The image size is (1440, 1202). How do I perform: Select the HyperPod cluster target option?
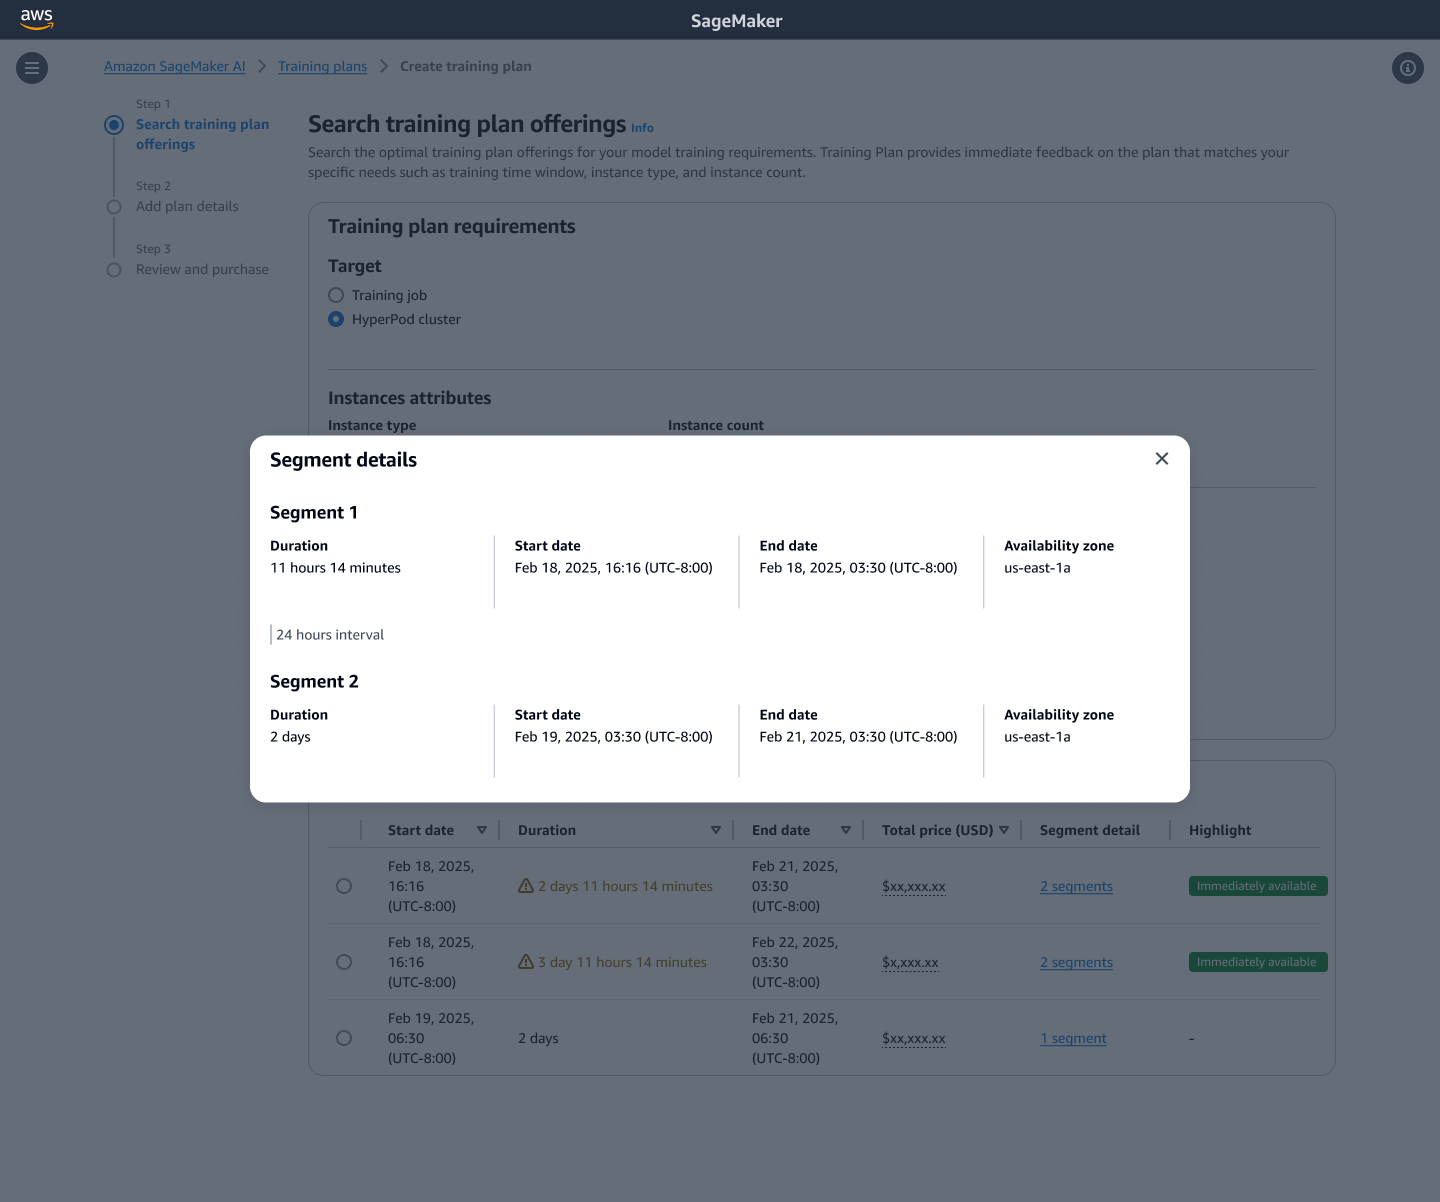336,319
